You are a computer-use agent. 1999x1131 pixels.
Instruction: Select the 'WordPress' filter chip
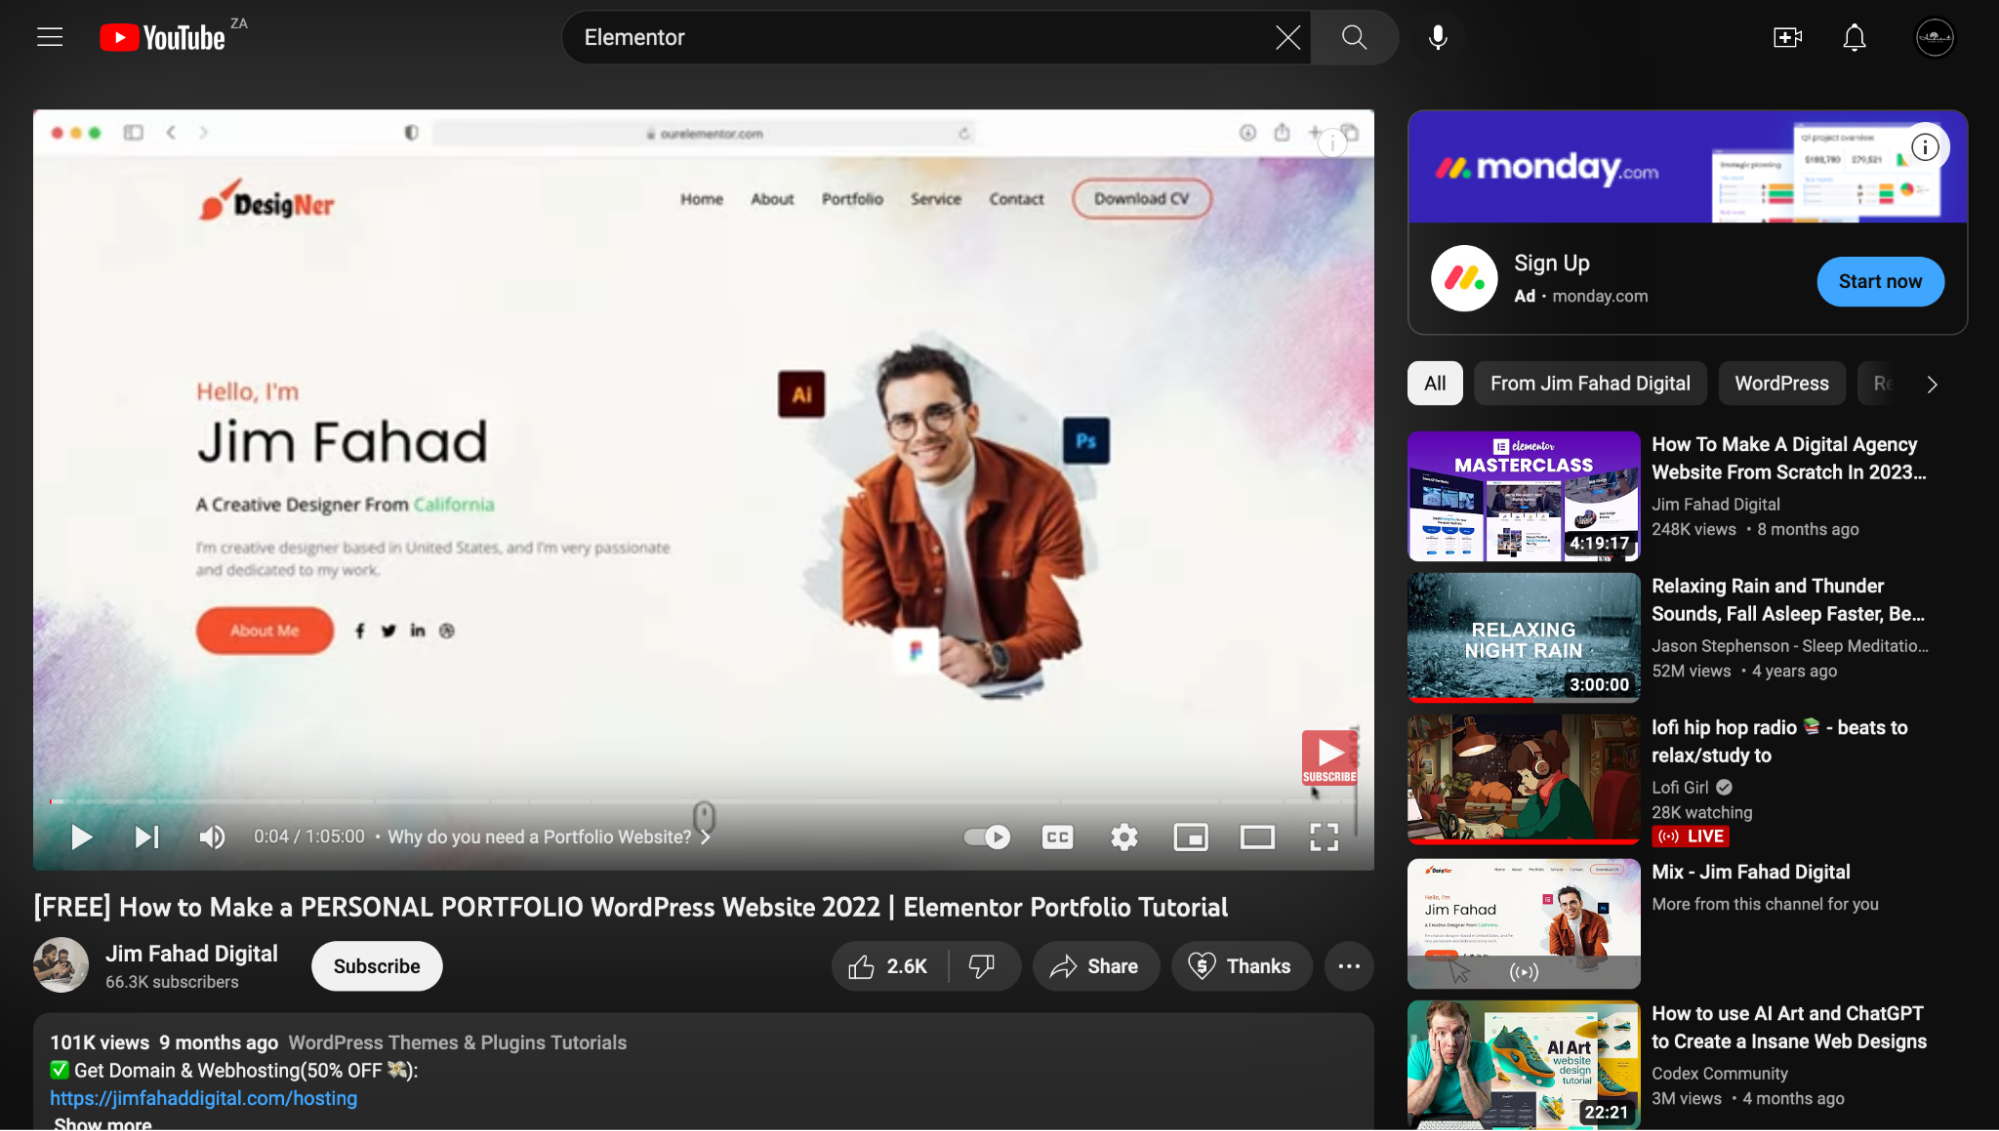coord(1781,383)
